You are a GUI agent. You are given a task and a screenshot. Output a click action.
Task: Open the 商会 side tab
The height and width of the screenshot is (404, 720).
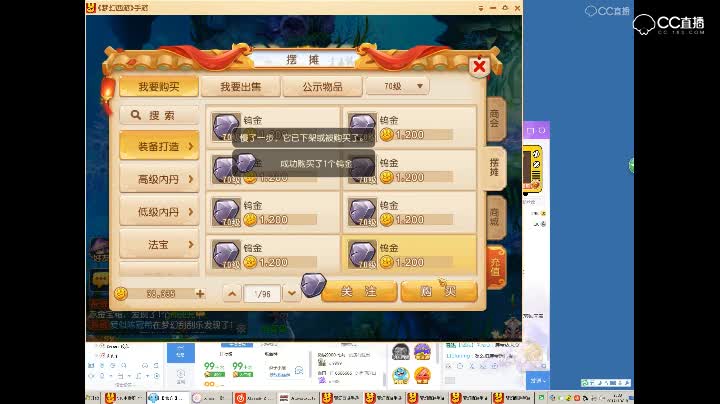click(x=495, y=119)
